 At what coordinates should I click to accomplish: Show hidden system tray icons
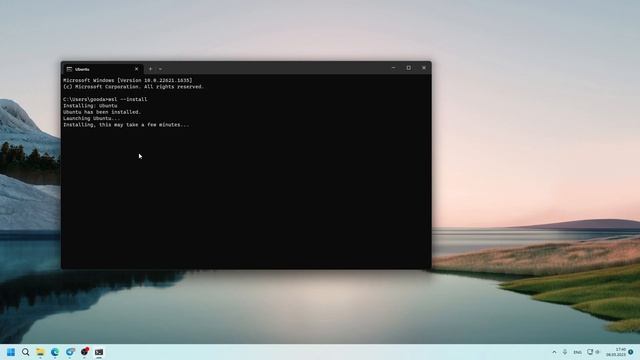click(x=554, y=352)
